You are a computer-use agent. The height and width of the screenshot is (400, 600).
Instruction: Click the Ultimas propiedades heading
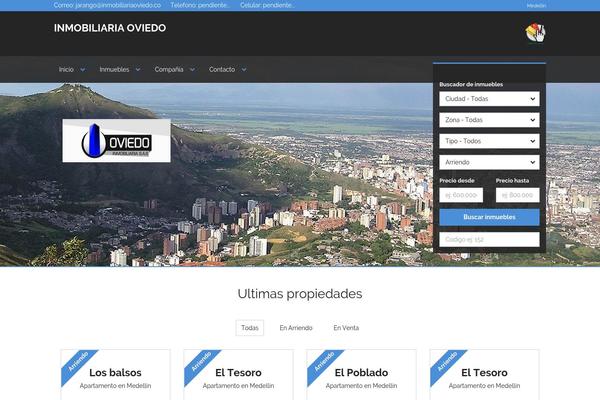tap(300, 294)
